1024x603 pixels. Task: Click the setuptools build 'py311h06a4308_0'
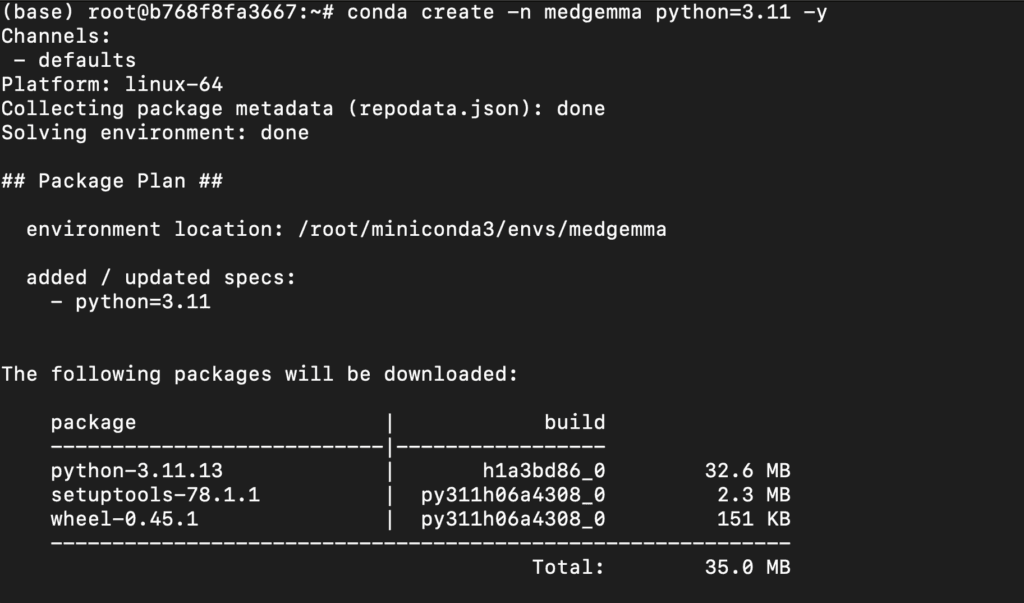513,495
